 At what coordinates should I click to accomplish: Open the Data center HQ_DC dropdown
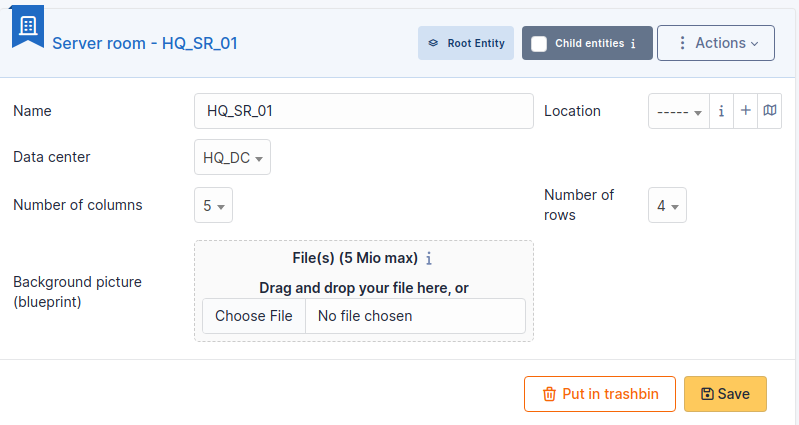coord(232,157)
